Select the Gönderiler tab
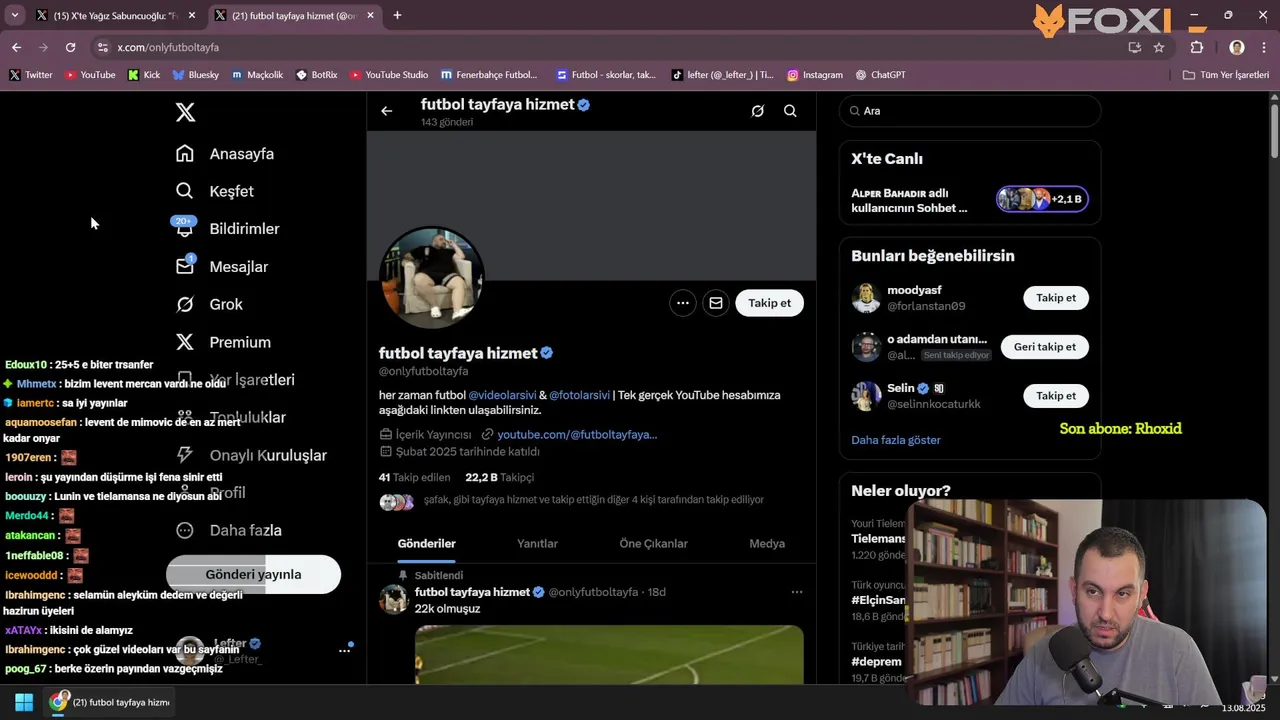The image size is (1280, 720). pyautogui.click(x=427, y=544)
